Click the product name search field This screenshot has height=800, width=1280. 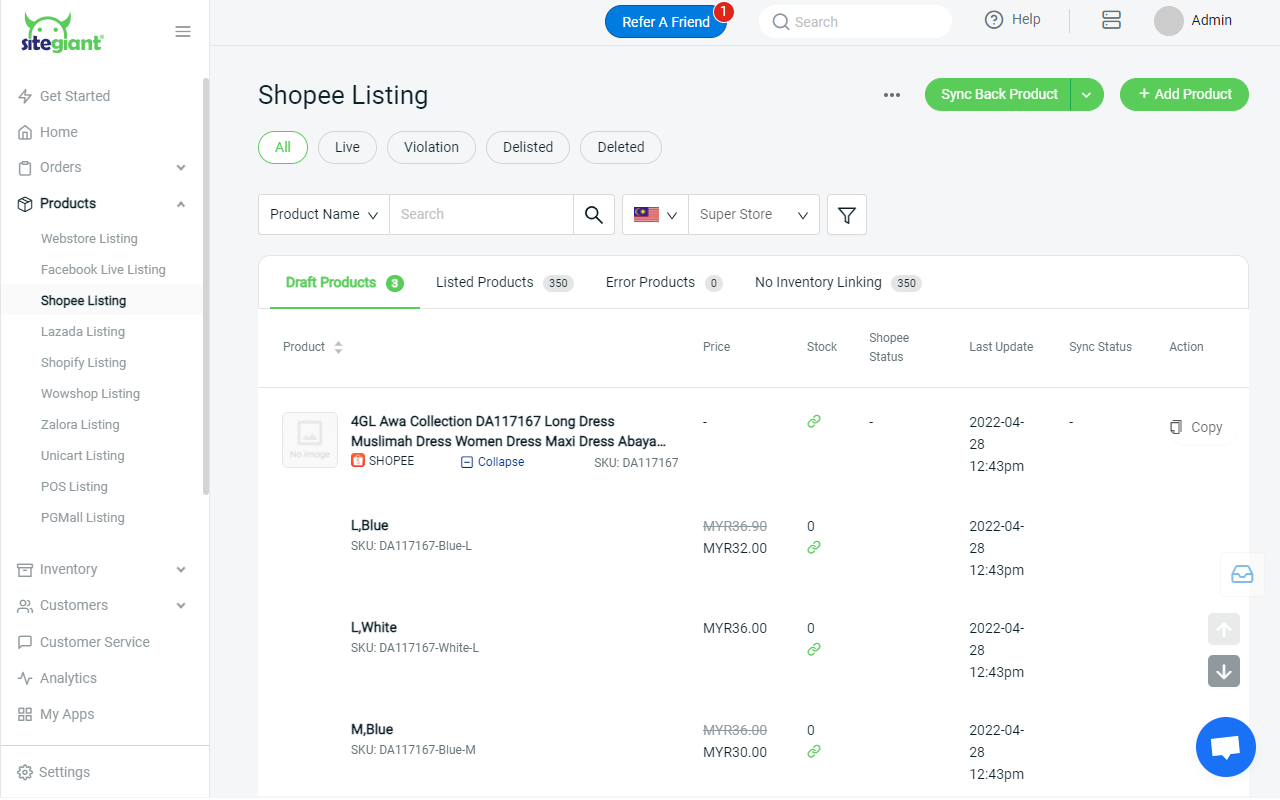point(481,214)
